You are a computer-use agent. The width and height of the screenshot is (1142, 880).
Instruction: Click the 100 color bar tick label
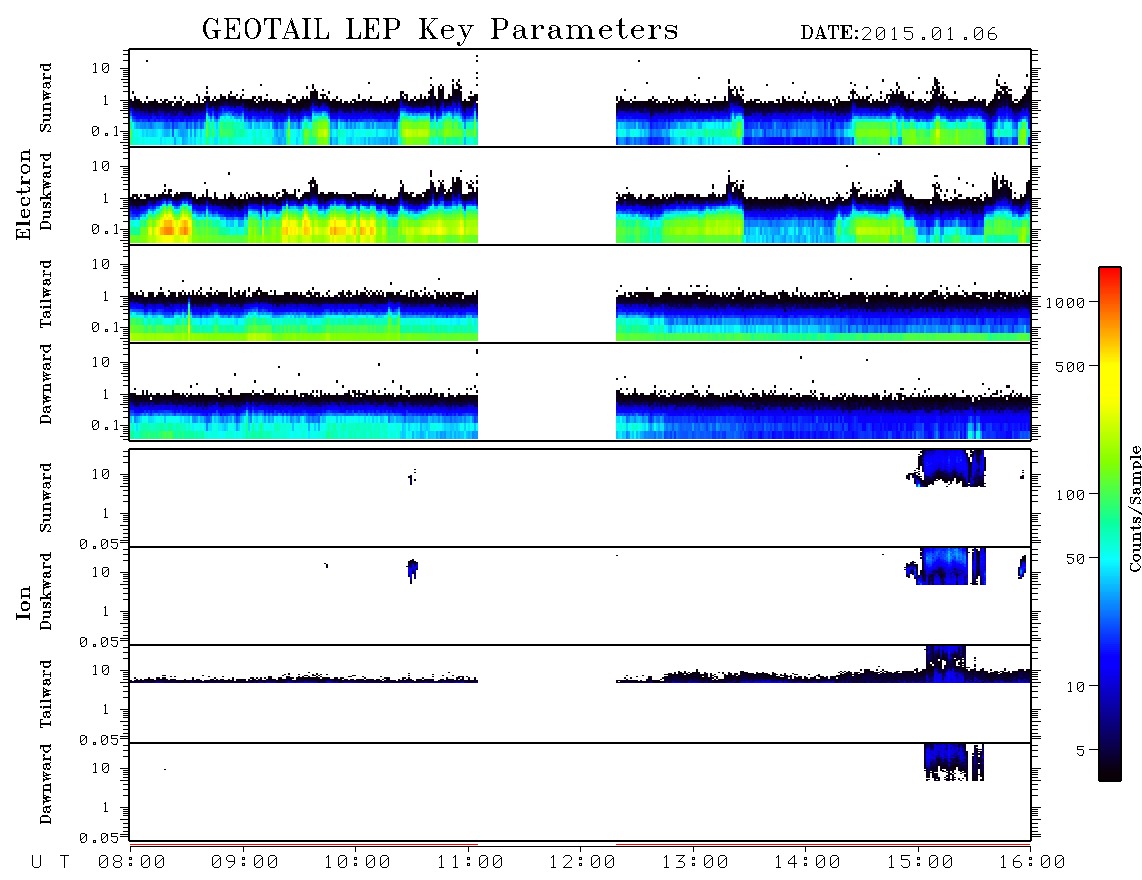pos(1071,495)
